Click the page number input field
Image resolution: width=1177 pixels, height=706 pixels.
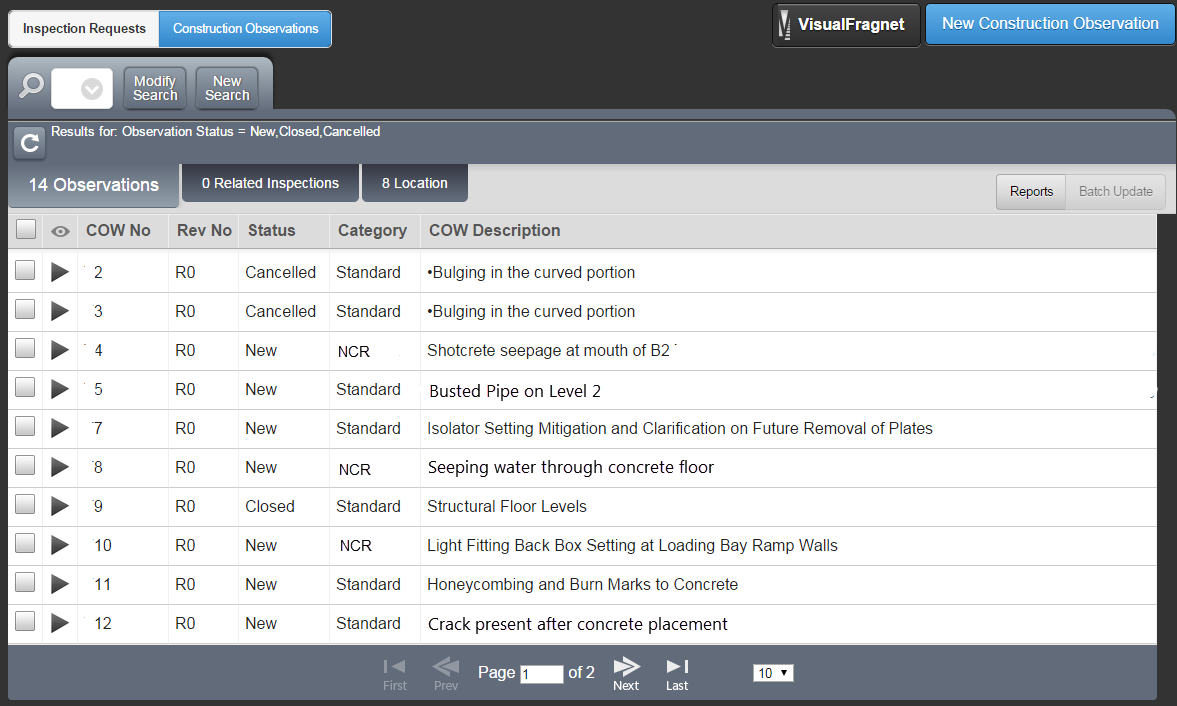click(541, 674)
